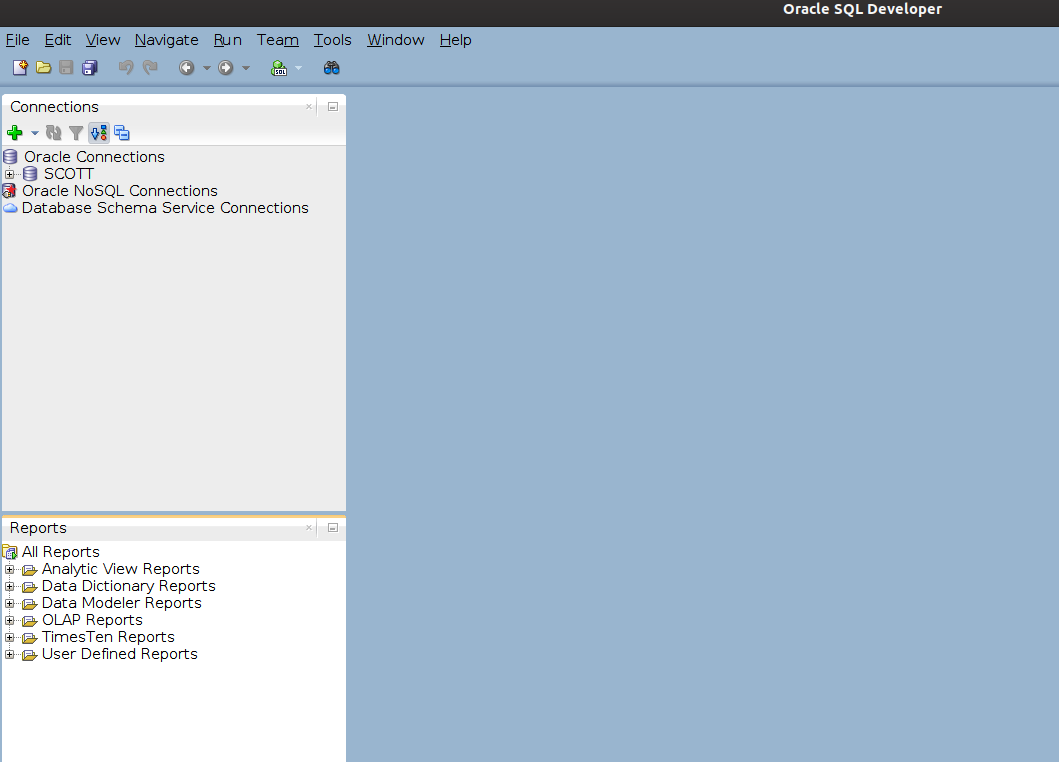
Task: Click the green plus New Connection icon
Action: [x=15, y=133]
